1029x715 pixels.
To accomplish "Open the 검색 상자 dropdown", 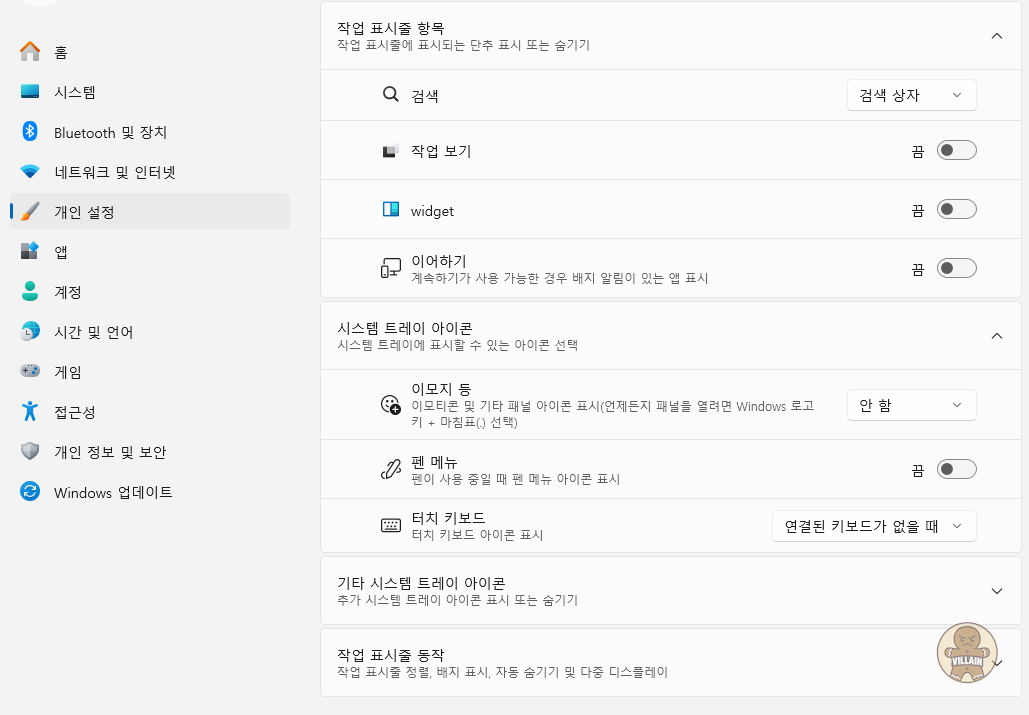I will click(912, 95).
